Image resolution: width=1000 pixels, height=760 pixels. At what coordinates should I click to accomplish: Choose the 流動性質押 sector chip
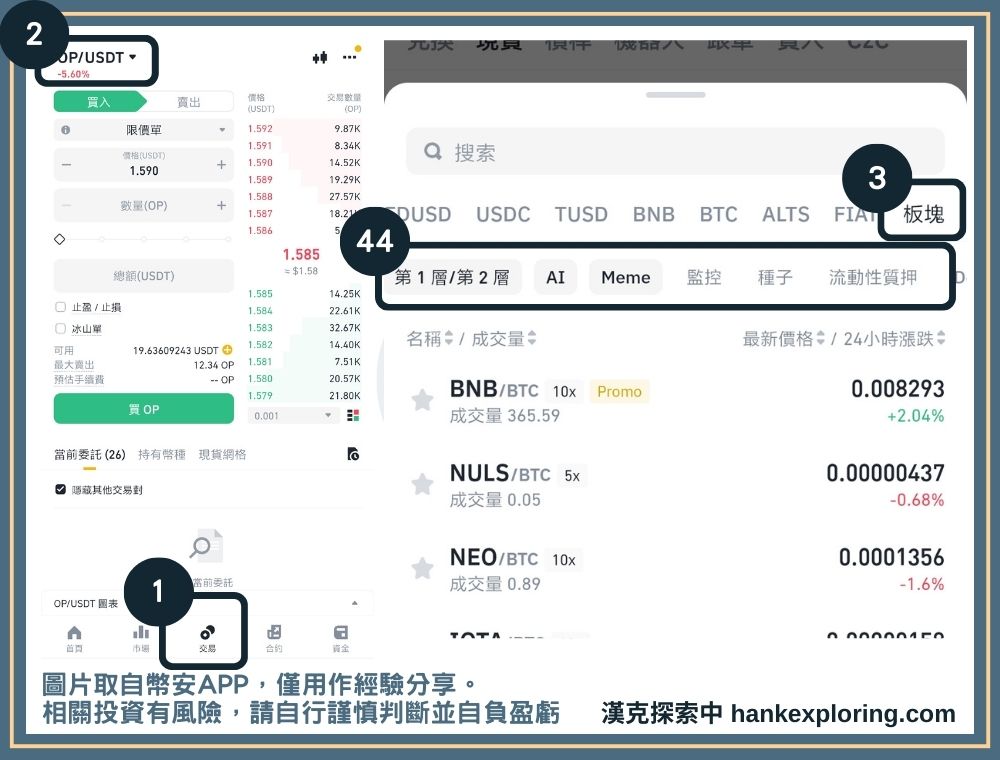tap(872, 277)
